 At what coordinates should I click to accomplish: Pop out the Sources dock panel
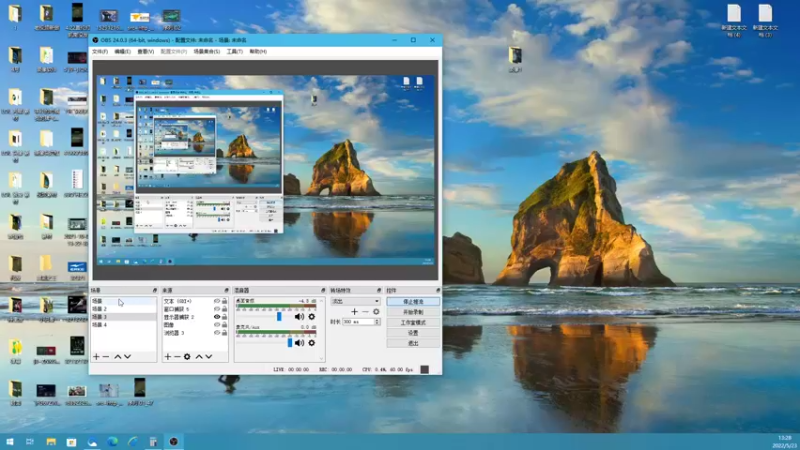(x=226, y=290)
